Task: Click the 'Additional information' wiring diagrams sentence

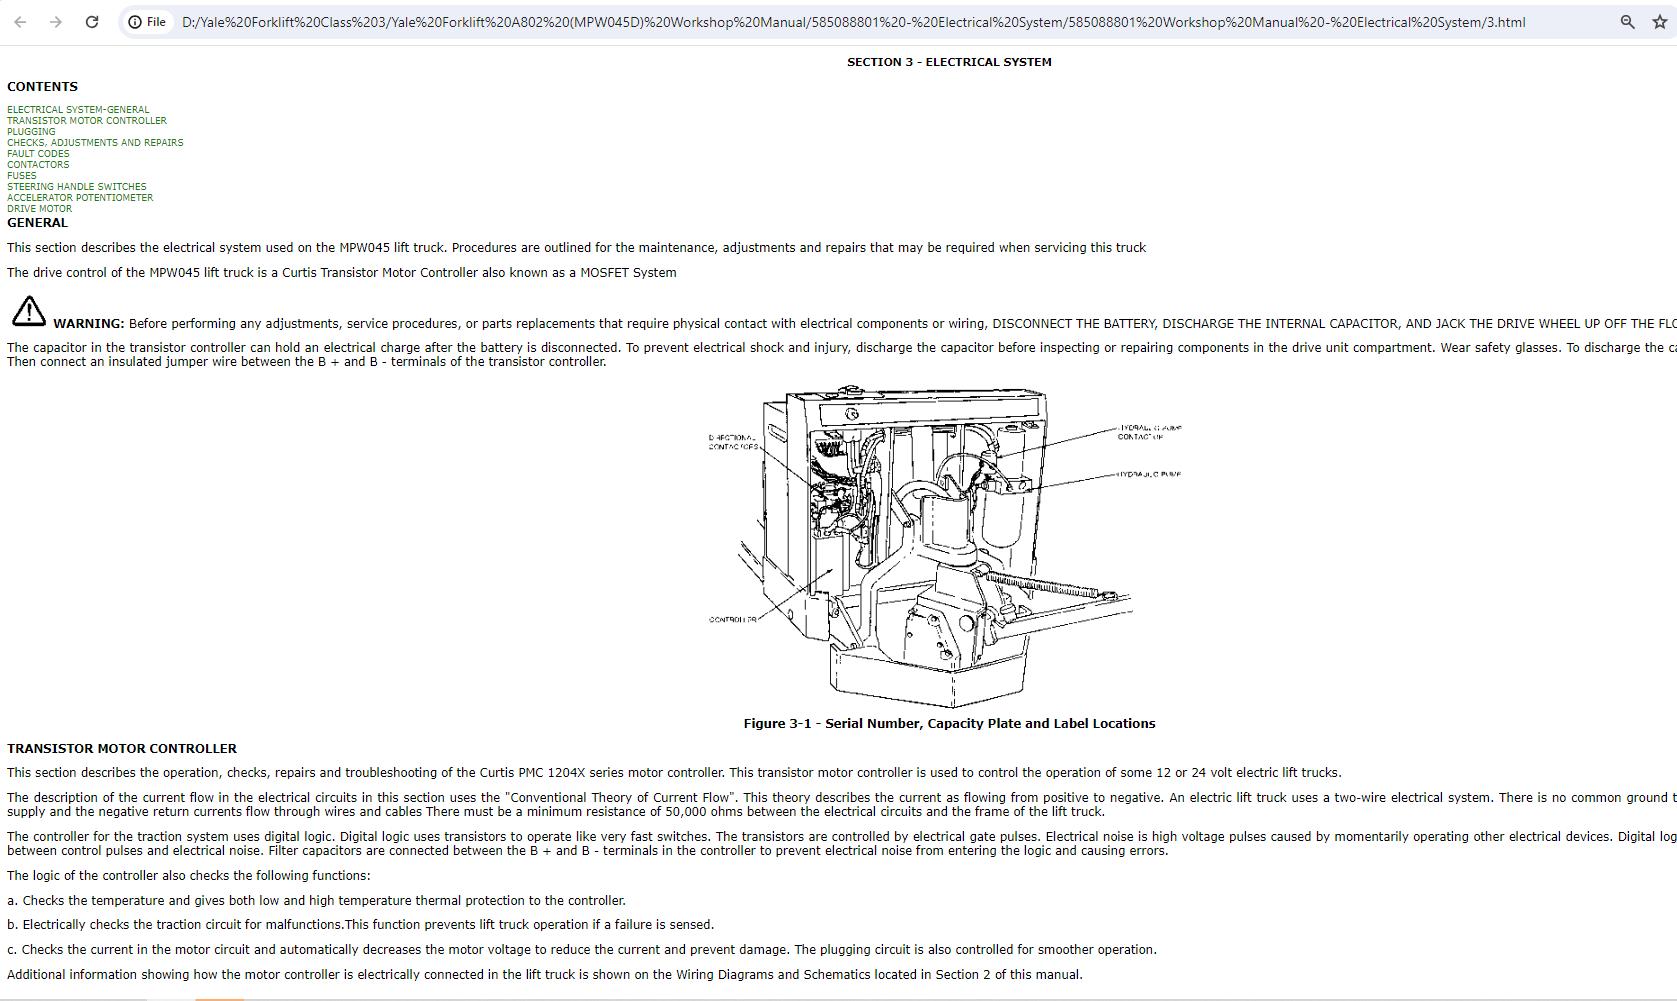Action: [x=545, y=975]
